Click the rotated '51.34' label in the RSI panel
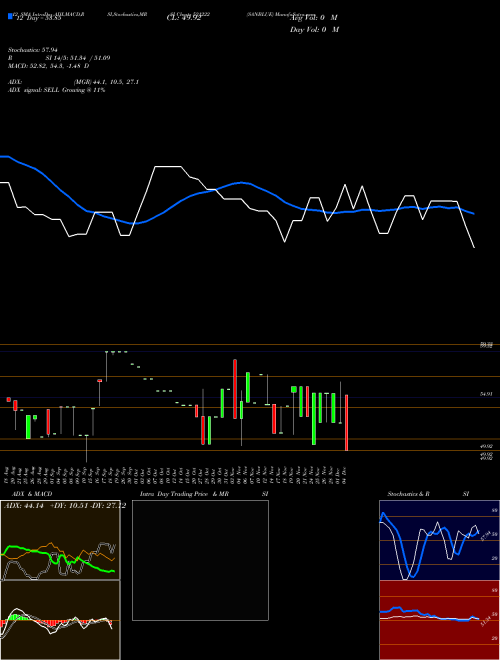Viewport: 500px width, 660px height. click(x=485, y=622)
